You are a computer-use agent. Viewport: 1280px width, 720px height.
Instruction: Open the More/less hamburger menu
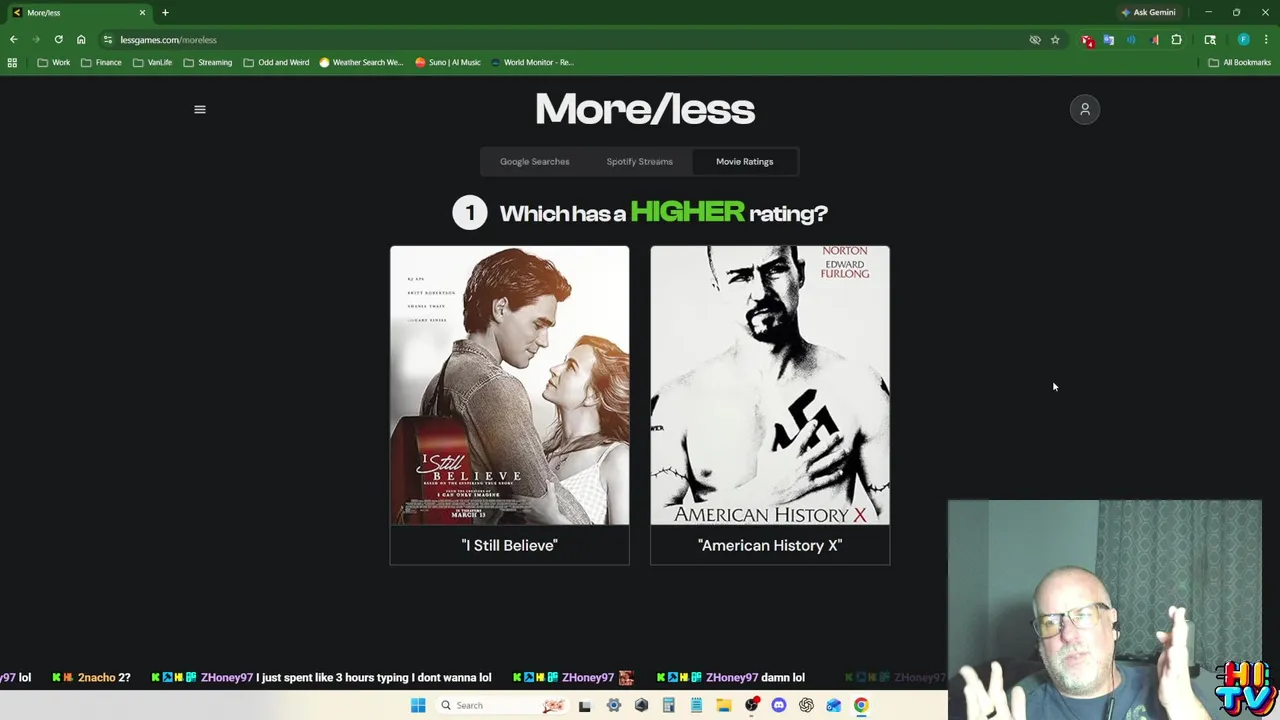[200, 110]
